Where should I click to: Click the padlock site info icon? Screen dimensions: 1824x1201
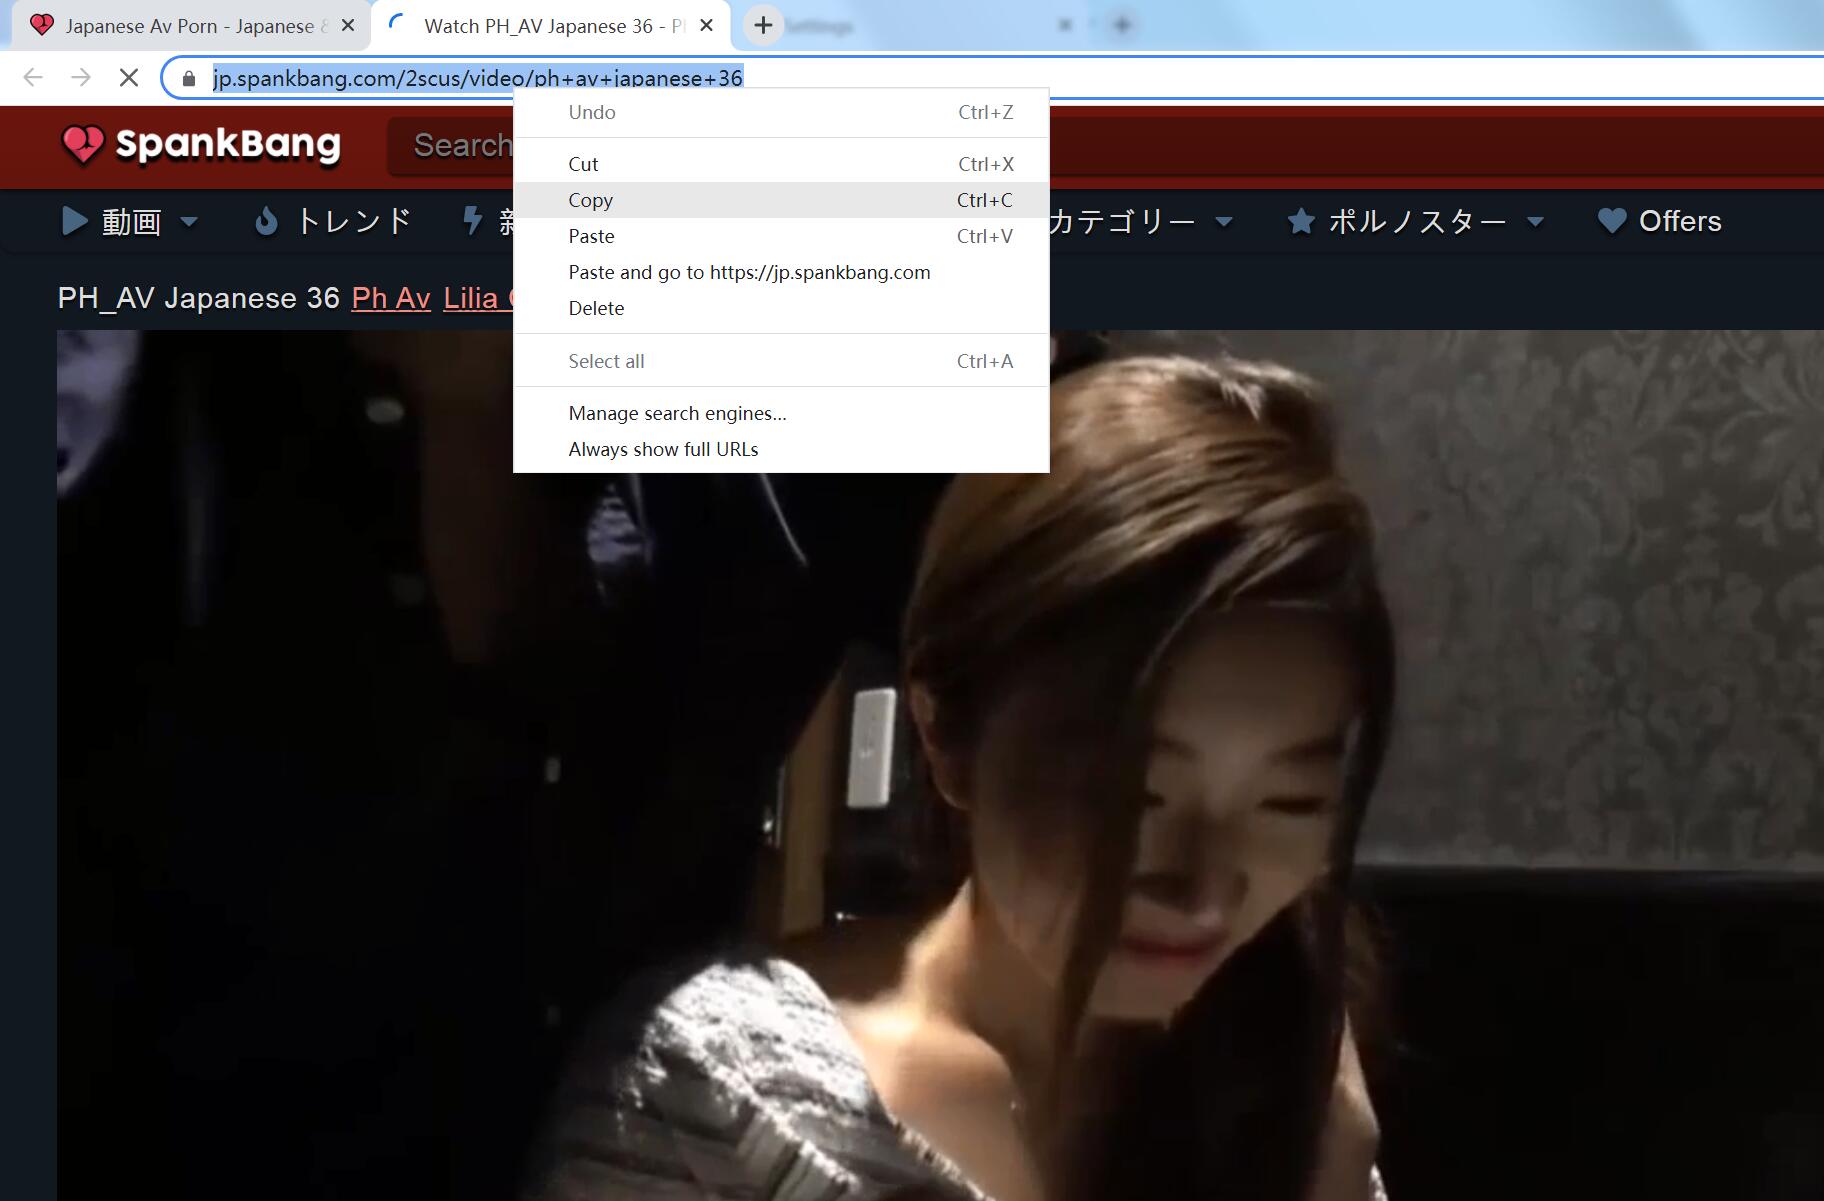tap(189, 78)
